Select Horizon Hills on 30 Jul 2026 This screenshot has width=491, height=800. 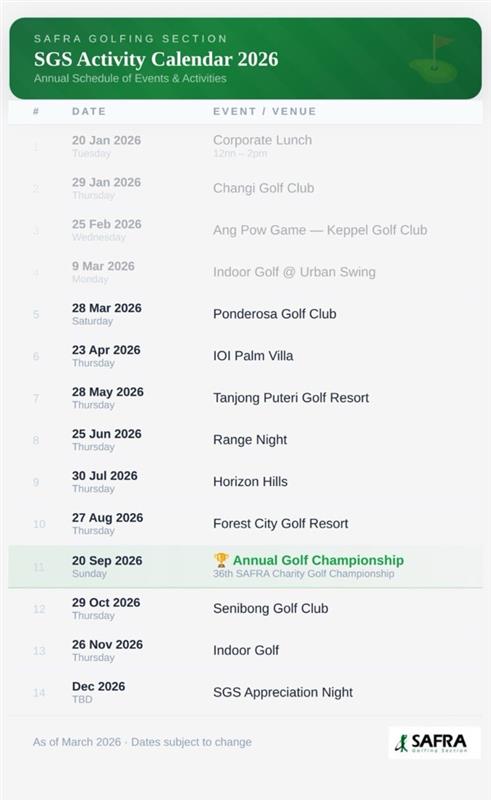[x=246, y=482]
